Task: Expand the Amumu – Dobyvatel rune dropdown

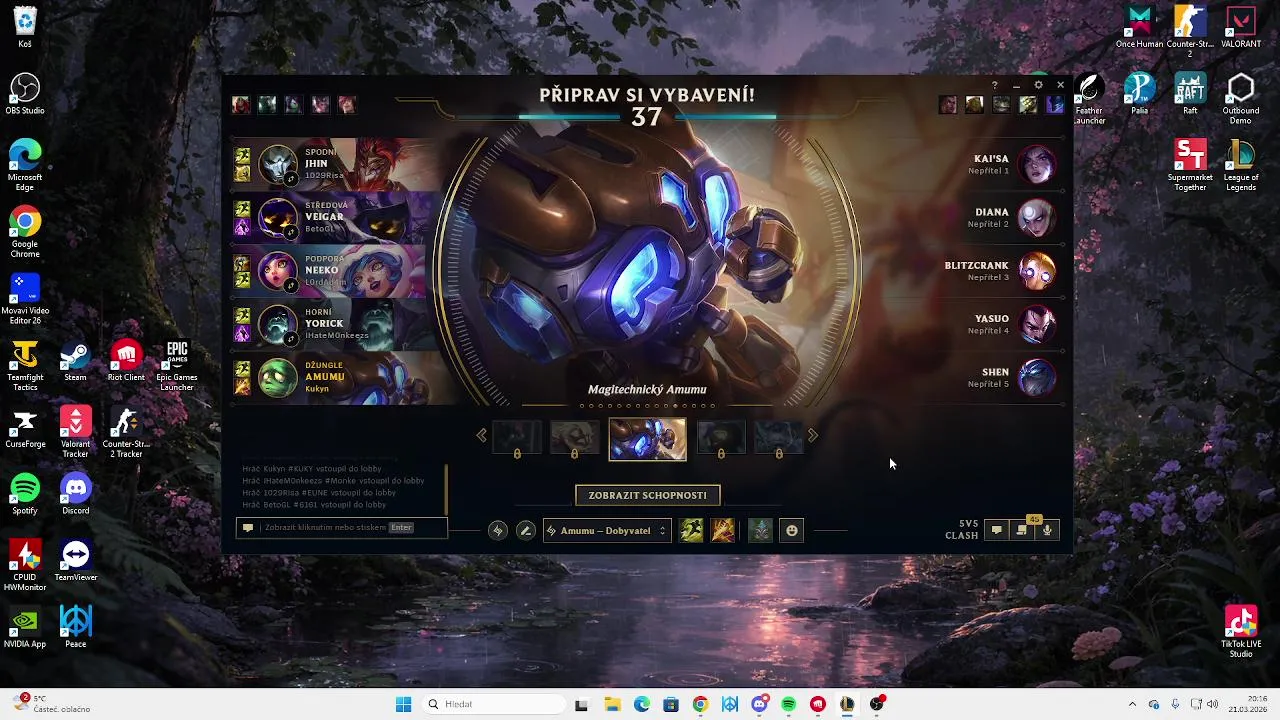Action: tap(606, 530)
